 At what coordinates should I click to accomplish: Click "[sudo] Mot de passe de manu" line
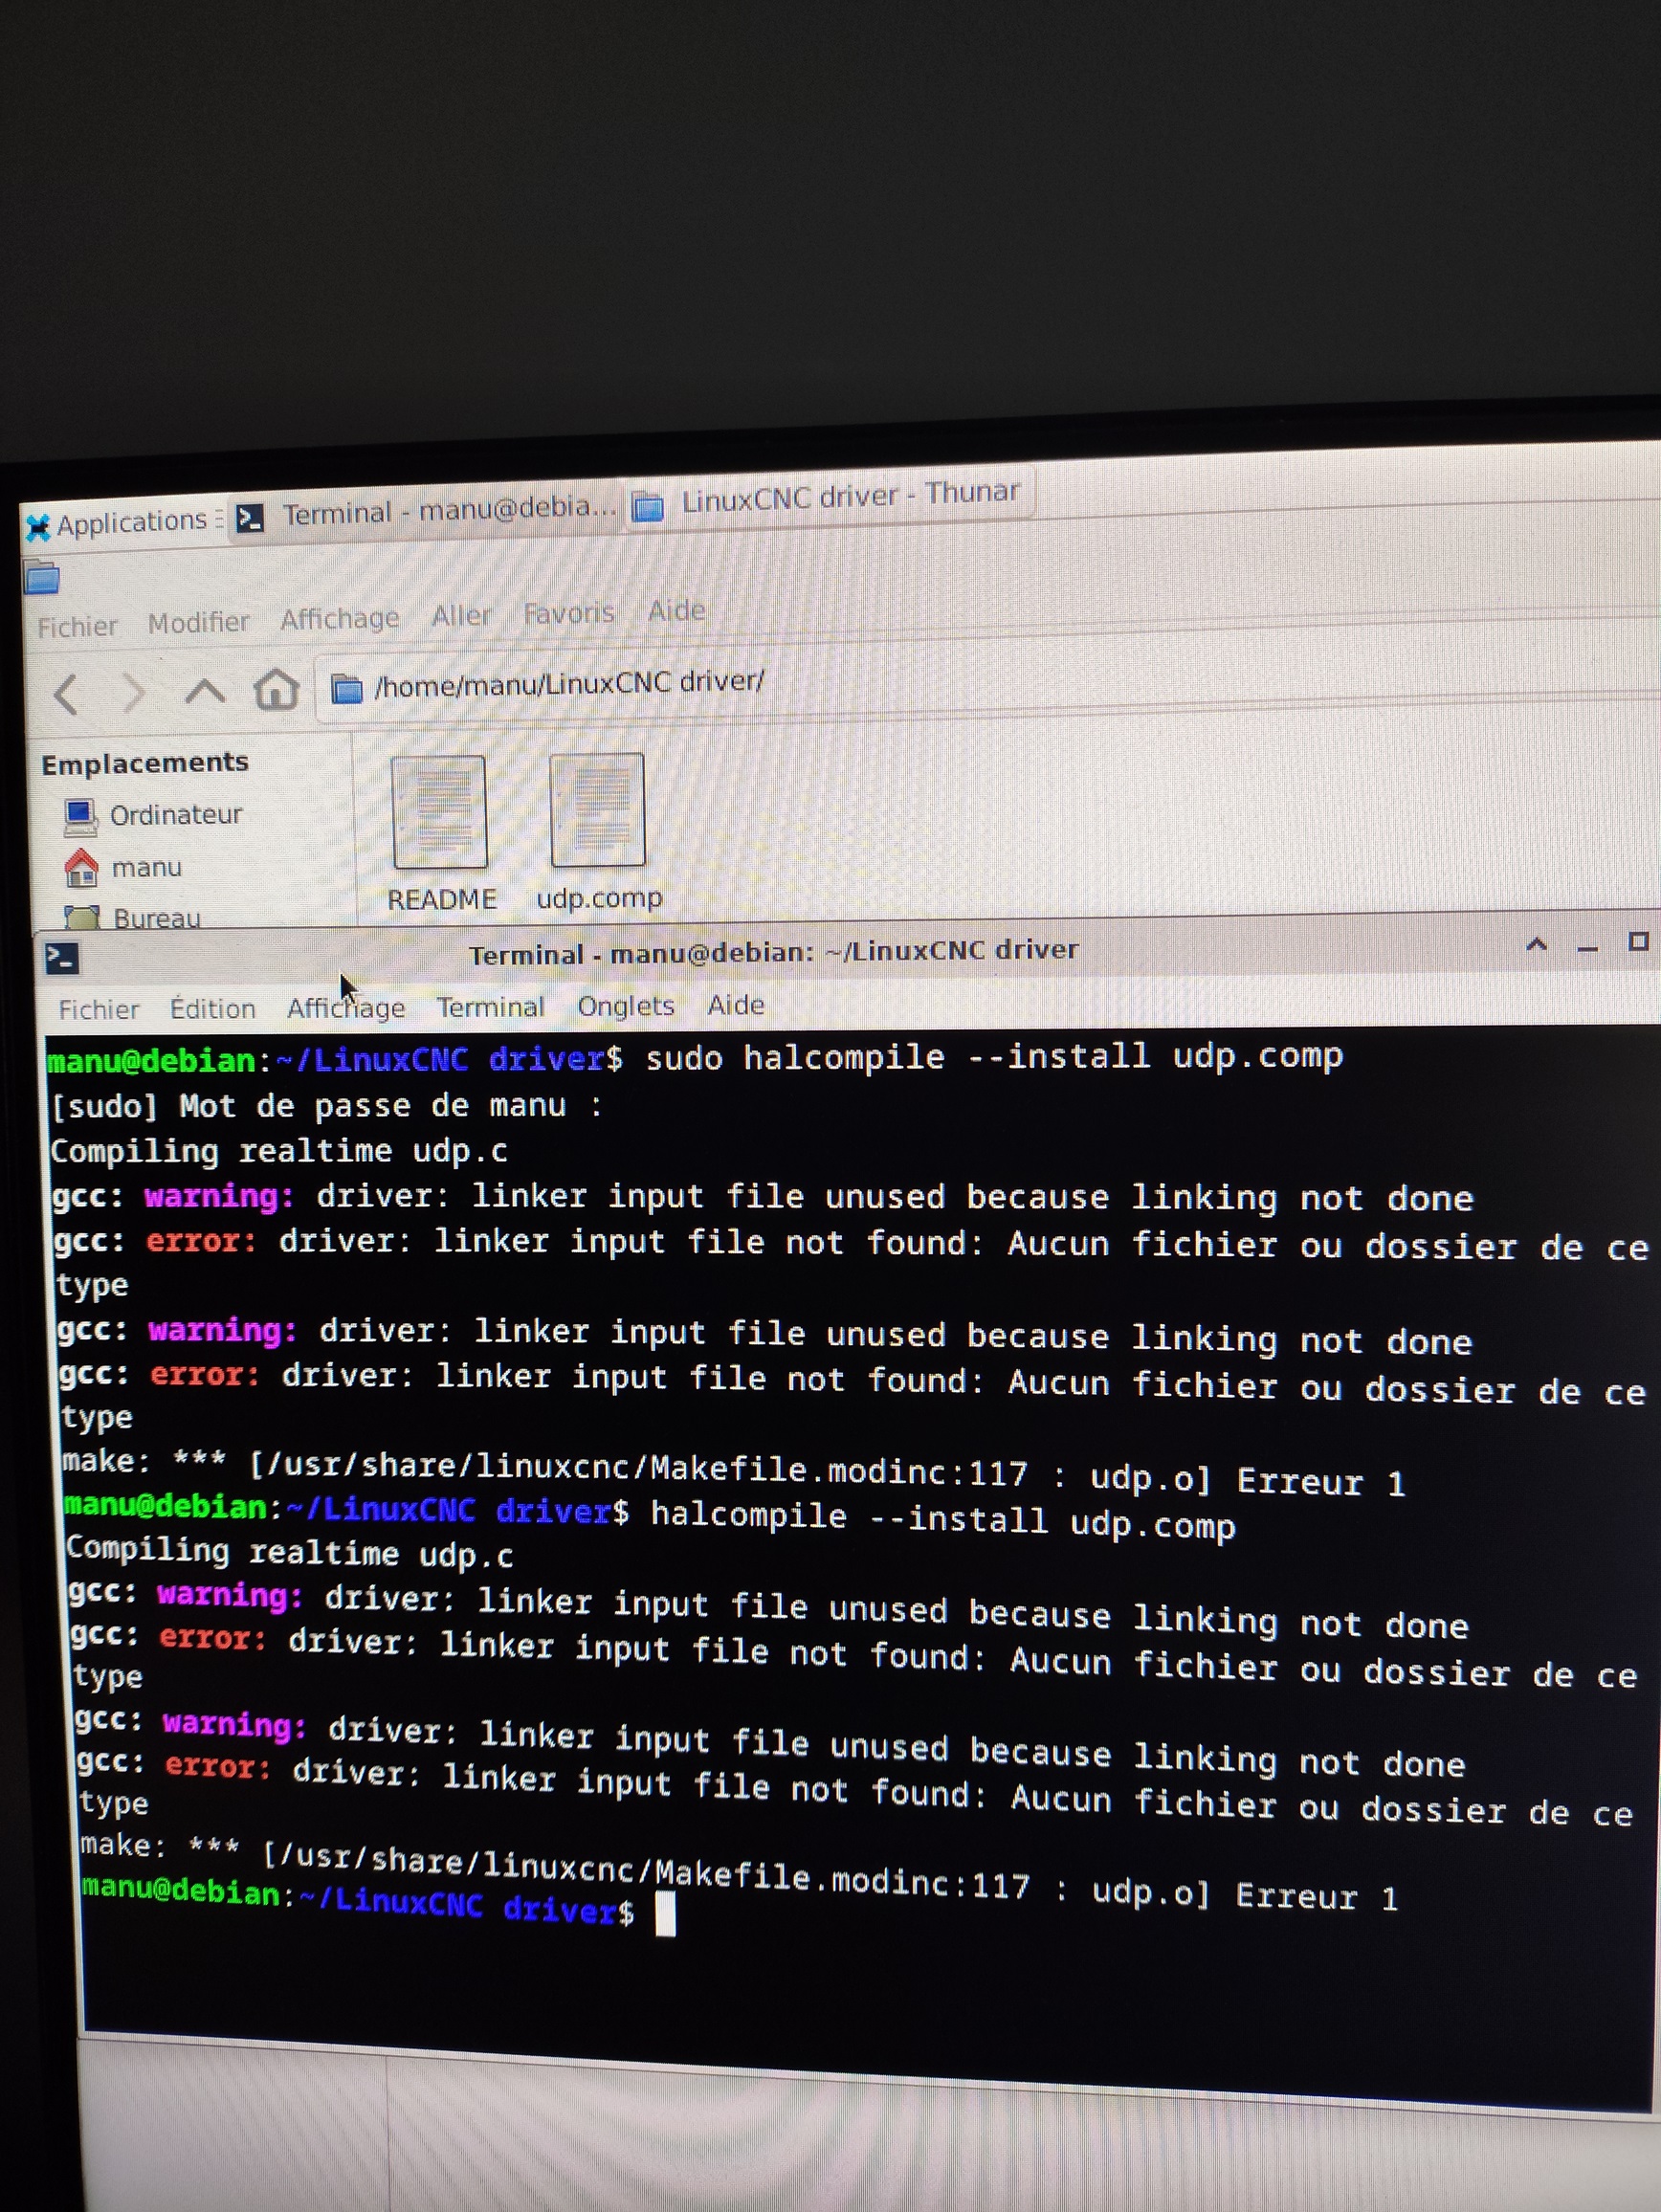pyautogui.click(x=326, y=1106)
